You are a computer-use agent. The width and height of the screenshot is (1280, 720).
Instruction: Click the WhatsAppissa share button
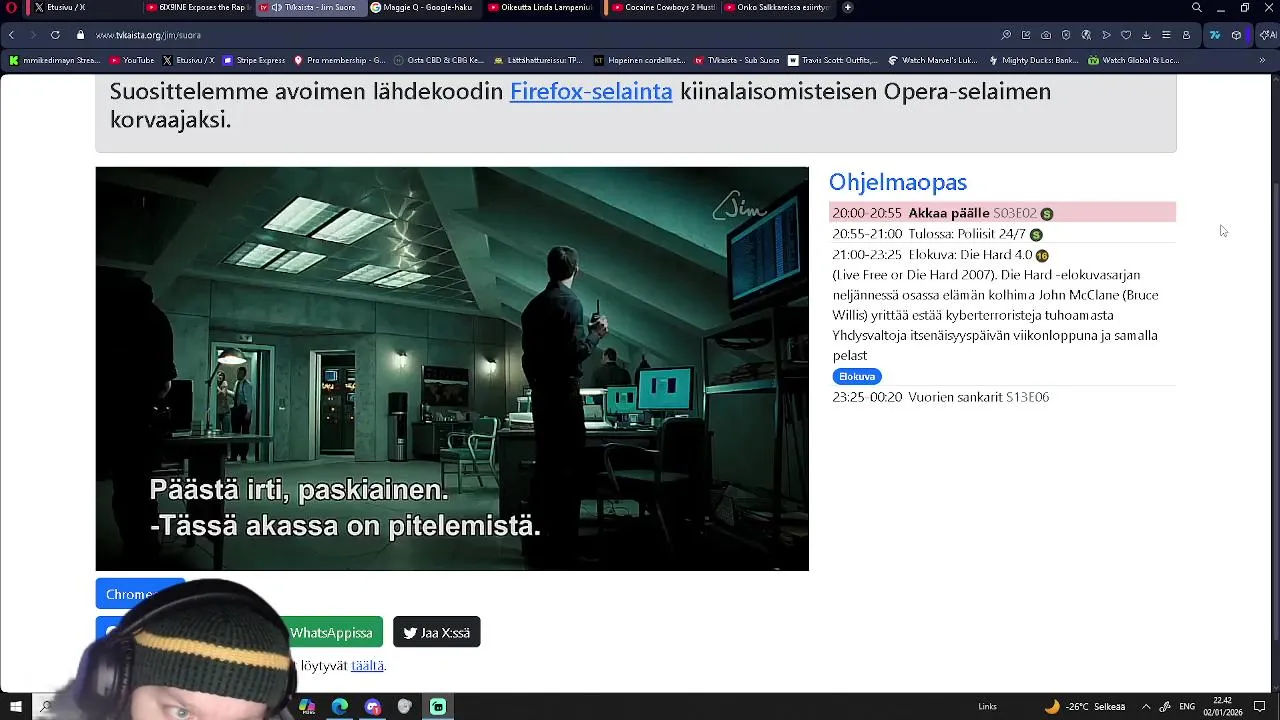[331, 632]
